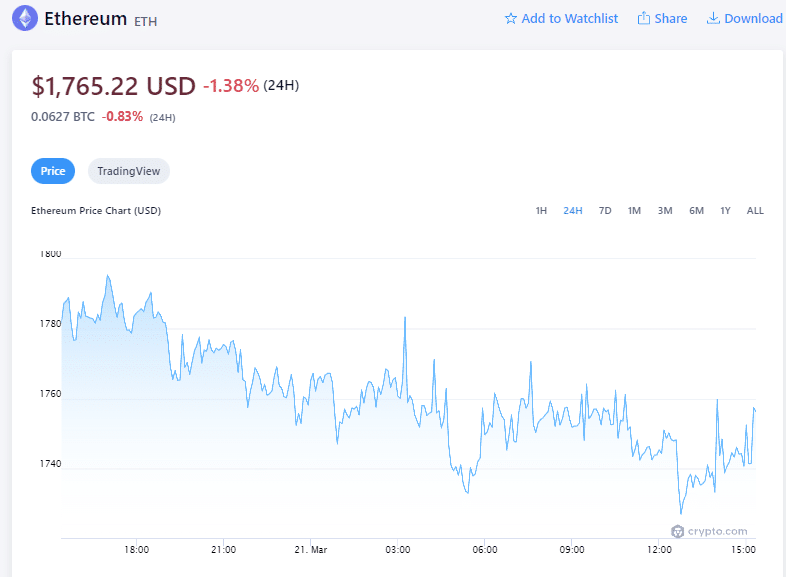Click the 1760 y-axis label
Screen dimensions: 786x577
click(x=50, y=394)
